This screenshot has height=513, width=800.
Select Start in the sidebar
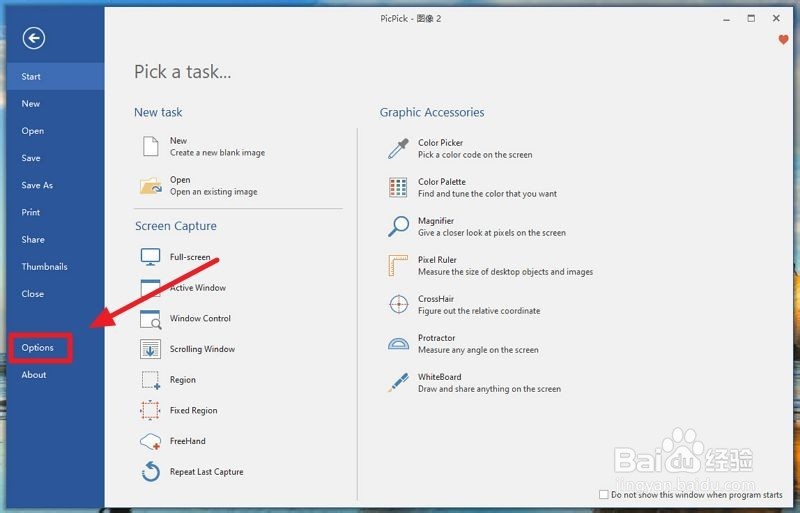point(56,77)
